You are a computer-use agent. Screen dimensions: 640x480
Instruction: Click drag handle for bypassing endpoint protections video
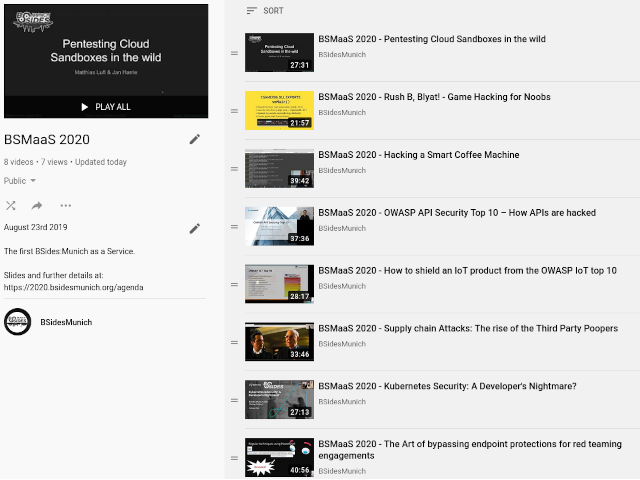[234, 458]
